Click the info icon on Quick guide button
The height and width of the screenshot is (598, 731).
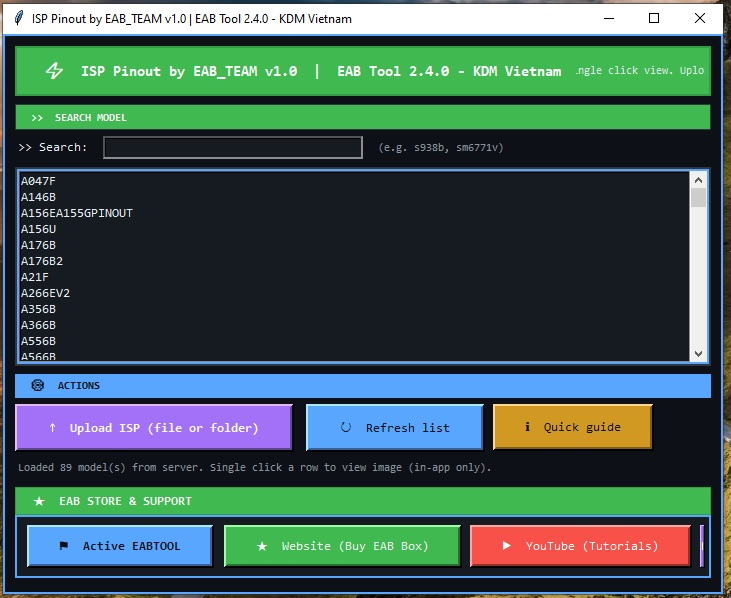pos(527,428)
